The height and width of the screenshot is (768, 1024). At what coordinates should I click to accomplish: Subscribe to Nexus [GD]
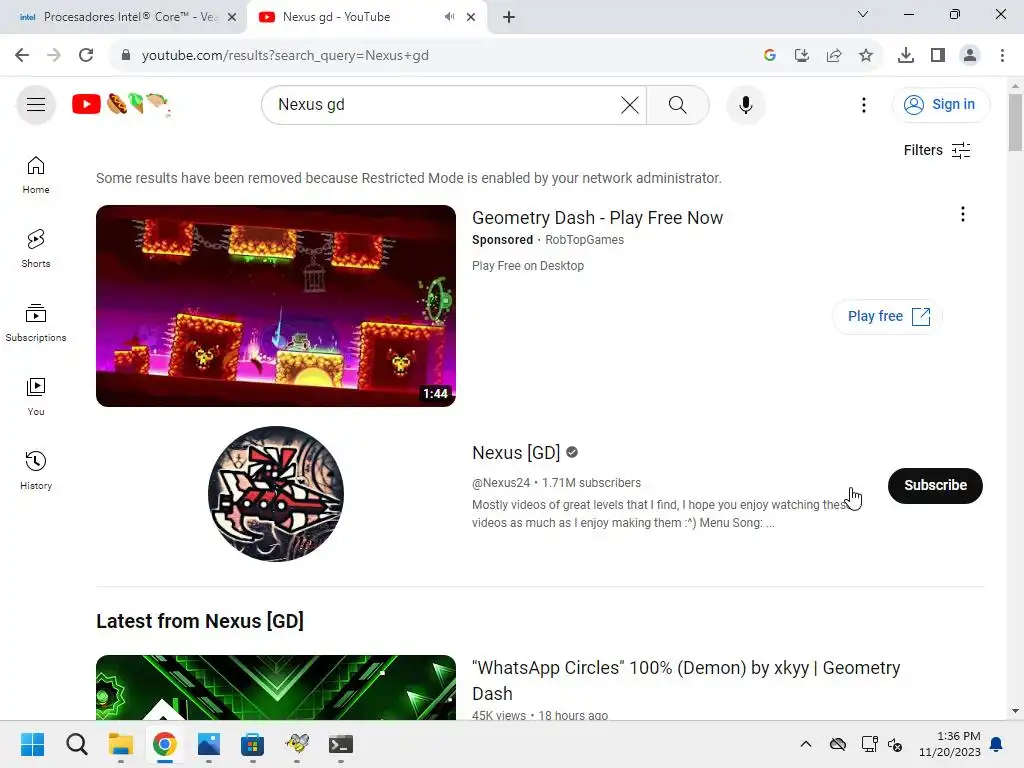pos(935,485)
